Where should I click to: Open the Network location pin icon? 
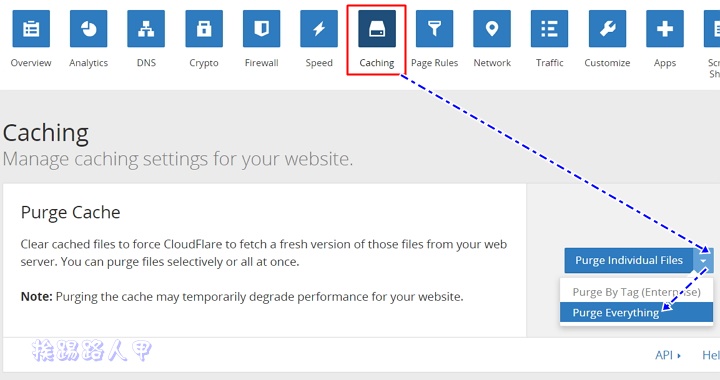492,28
